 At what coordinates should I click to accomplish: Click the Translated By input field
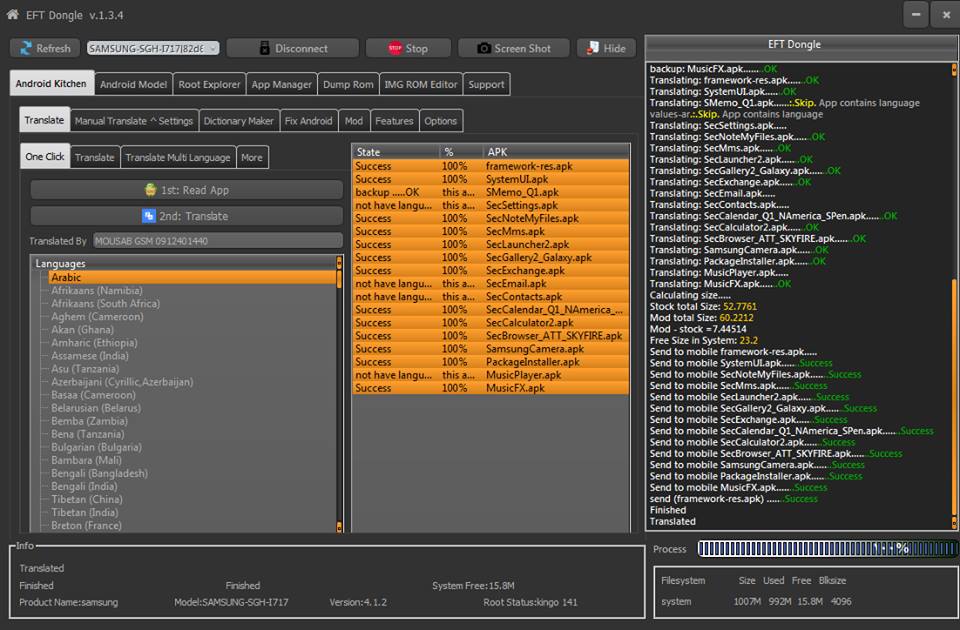click(218, 241)
